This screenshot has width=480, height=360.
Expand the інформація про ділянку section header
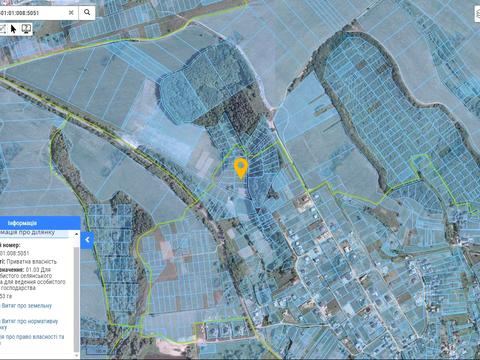point(27,233)
